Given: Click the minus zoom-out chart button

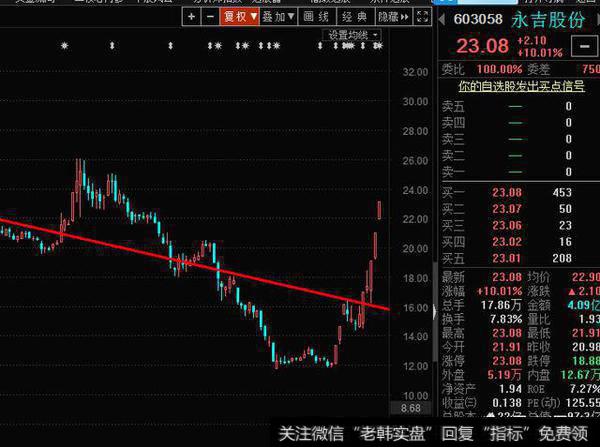Looking at the screenshot, I should pyautogui.click(x=211, y=17).
